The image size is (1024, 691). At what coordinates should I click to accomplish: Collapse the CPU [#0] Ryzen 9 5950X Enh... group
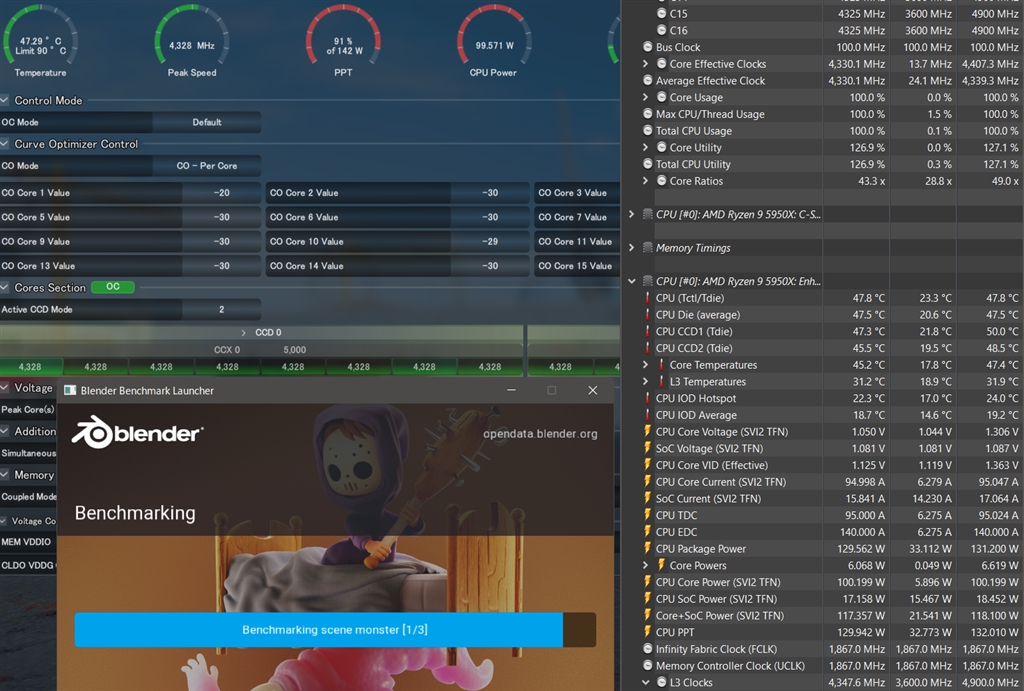(x=632, y=281)
